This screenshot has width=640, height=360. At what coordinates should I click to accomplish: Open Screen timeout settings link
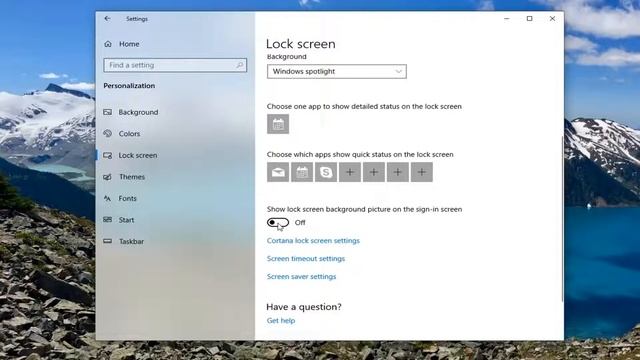point(306,258)
